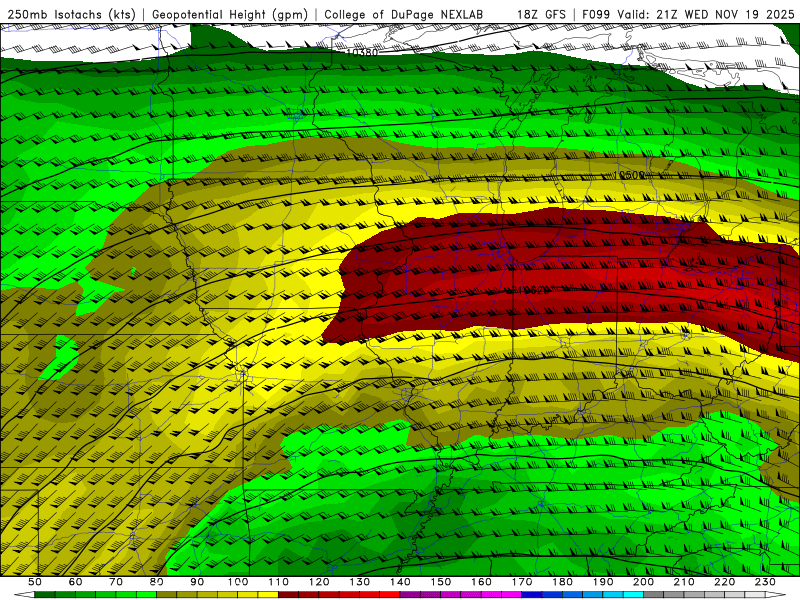Click the 180 value on the color scale
This screenshot has height=600, width=800.
tap(562, 582)
